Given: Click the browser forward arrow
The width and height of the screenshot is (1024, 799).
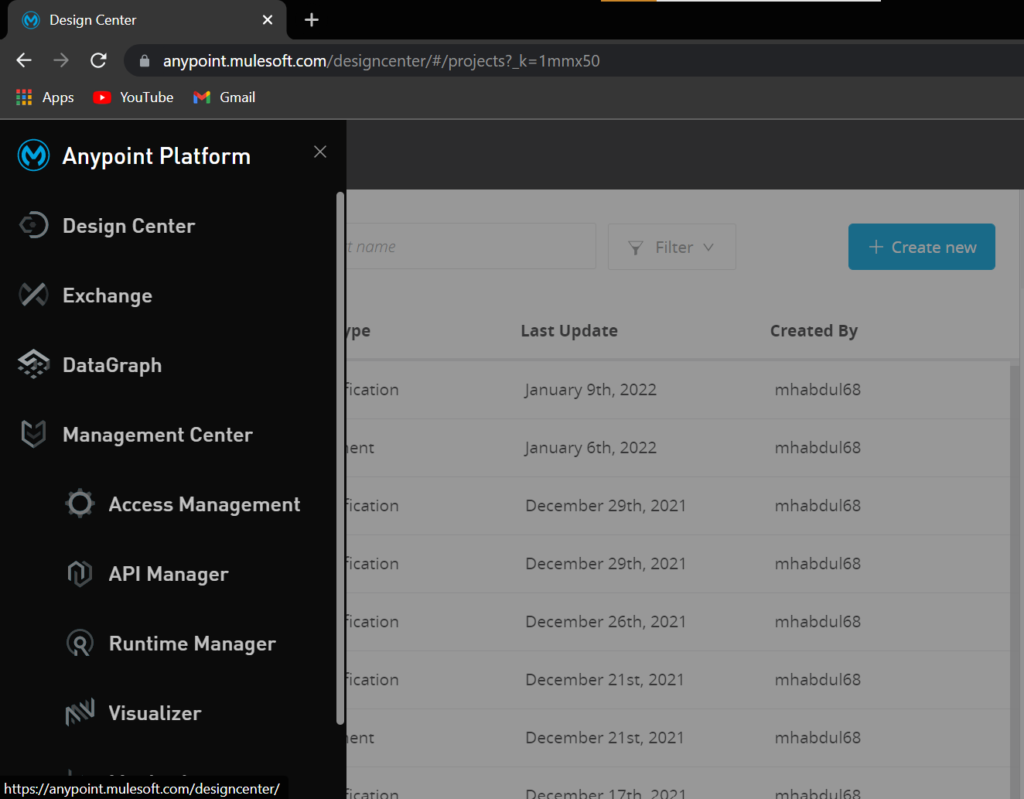Looking at the screenshot, I should click(61, 61).
